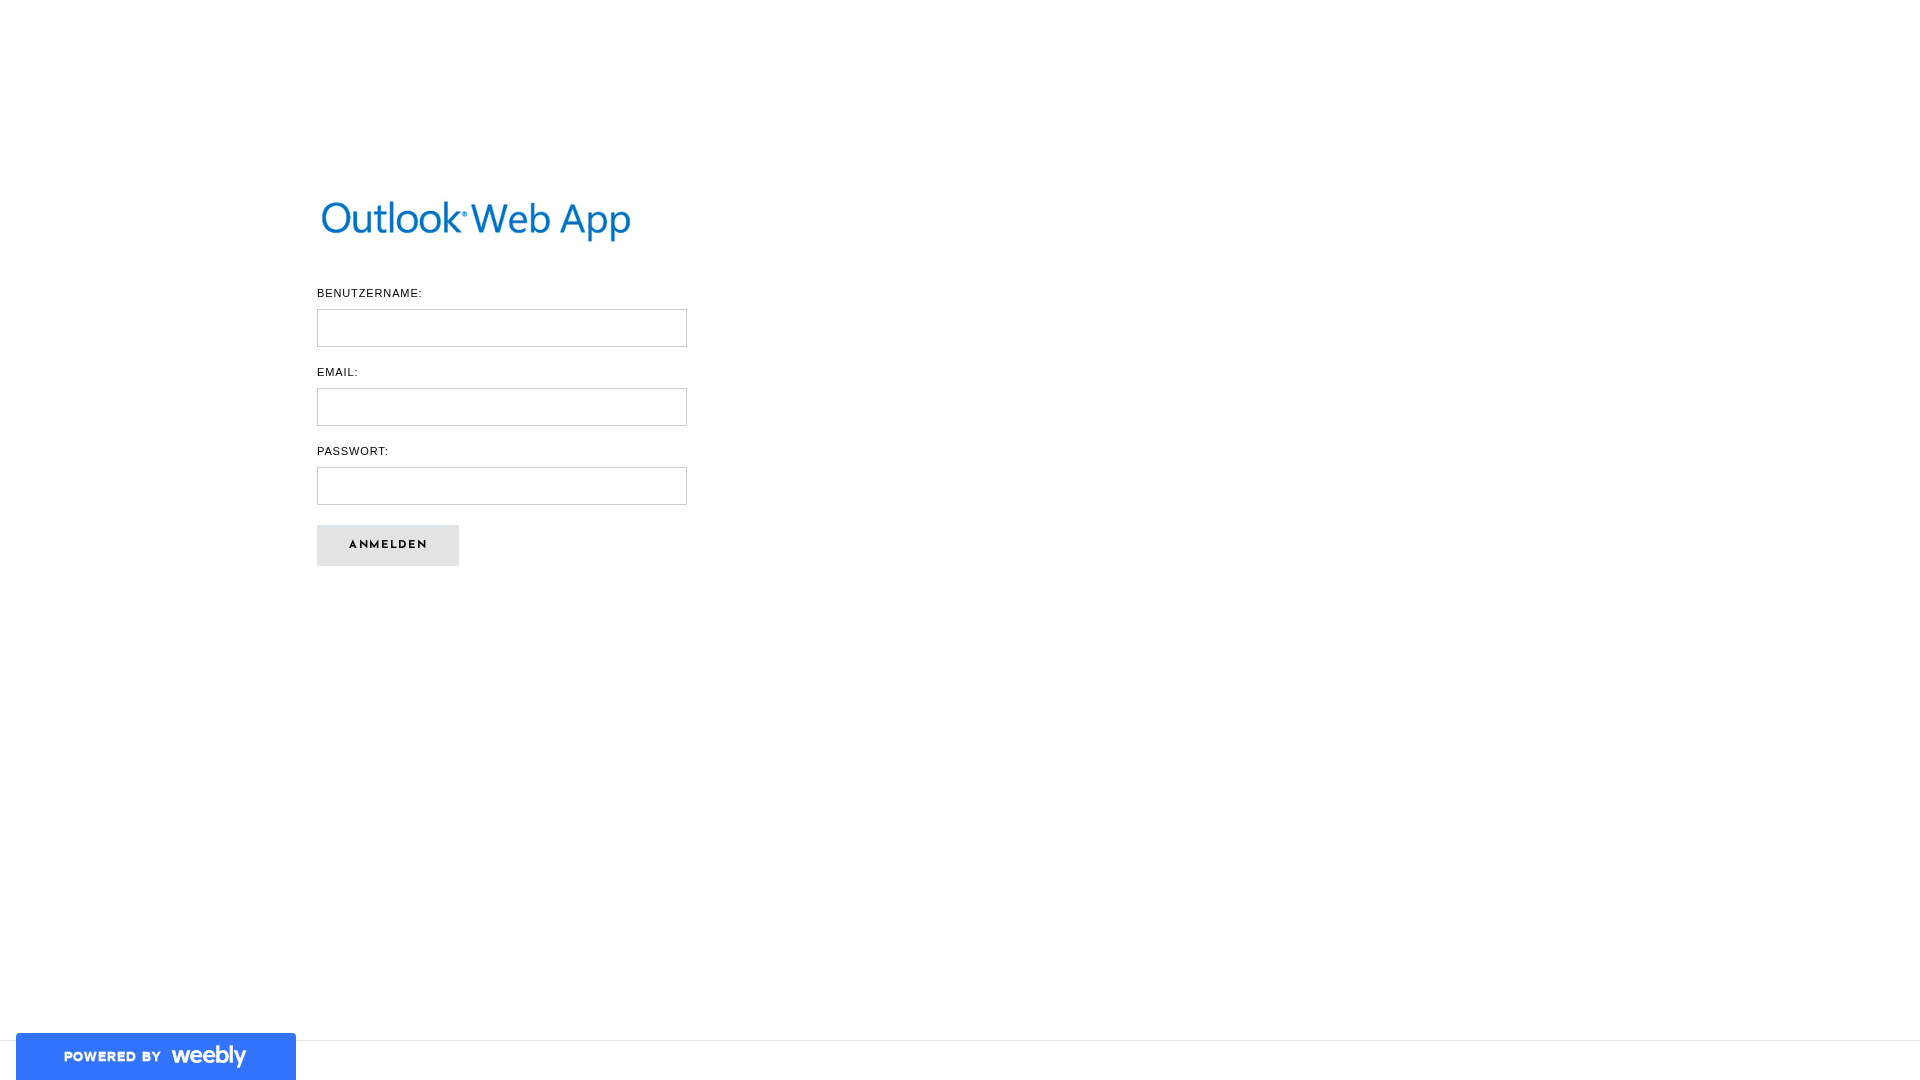Click the EMAIL label

click(x=337, y=372)
